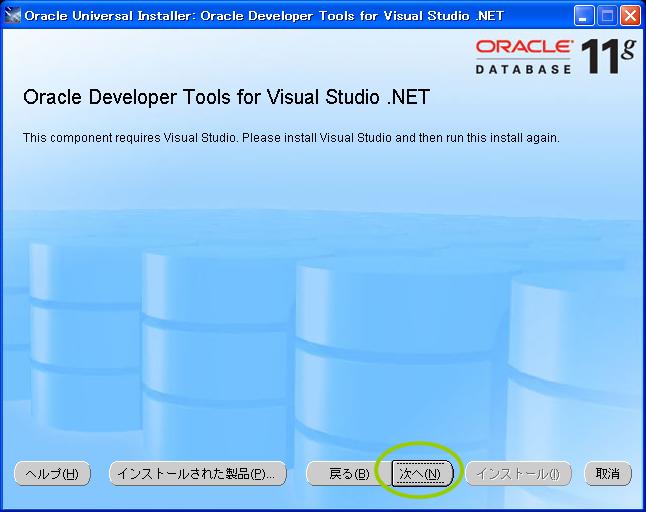The image size is (646, 512).
Task: Click the Oracle Developer Tools page heading
Action: 226,99
